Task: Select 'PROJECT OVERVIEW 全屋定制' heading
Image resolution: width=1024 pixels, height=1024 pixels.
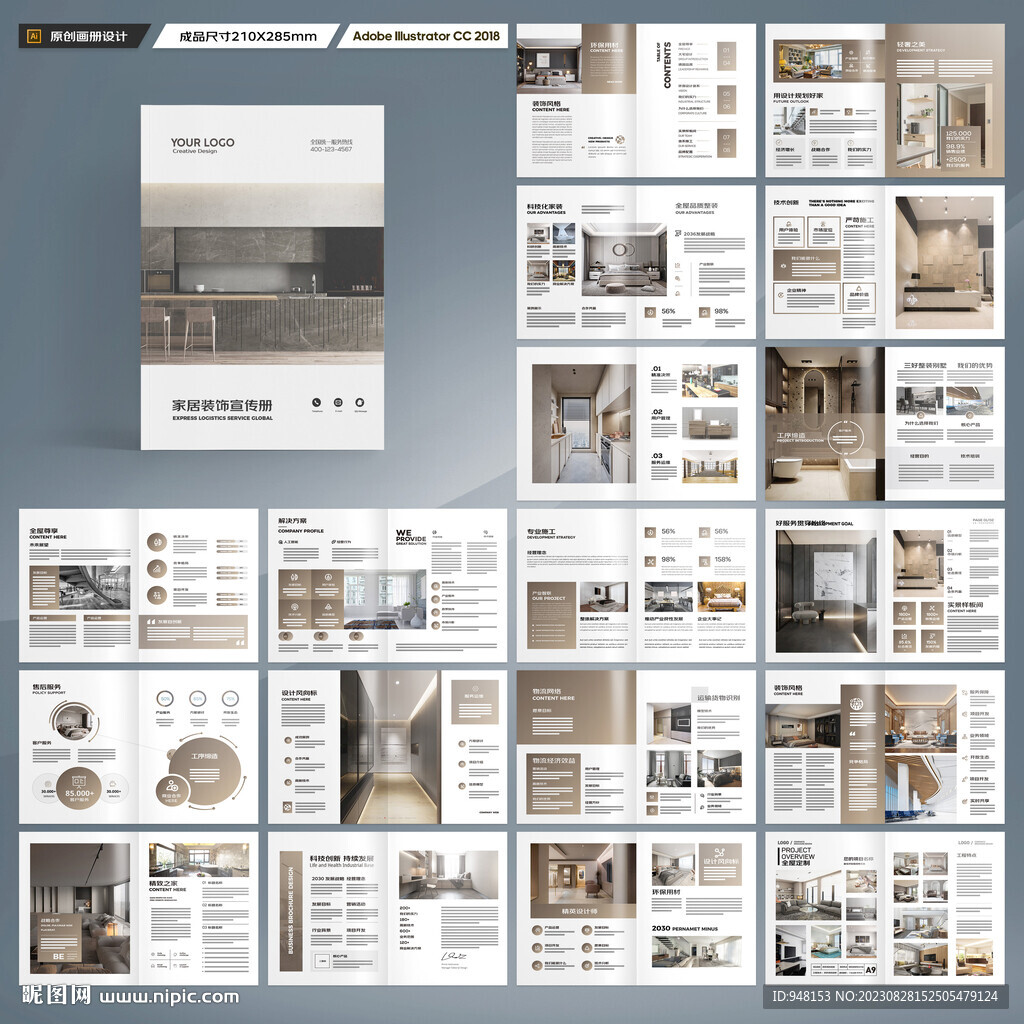Action: coord(797,856)
